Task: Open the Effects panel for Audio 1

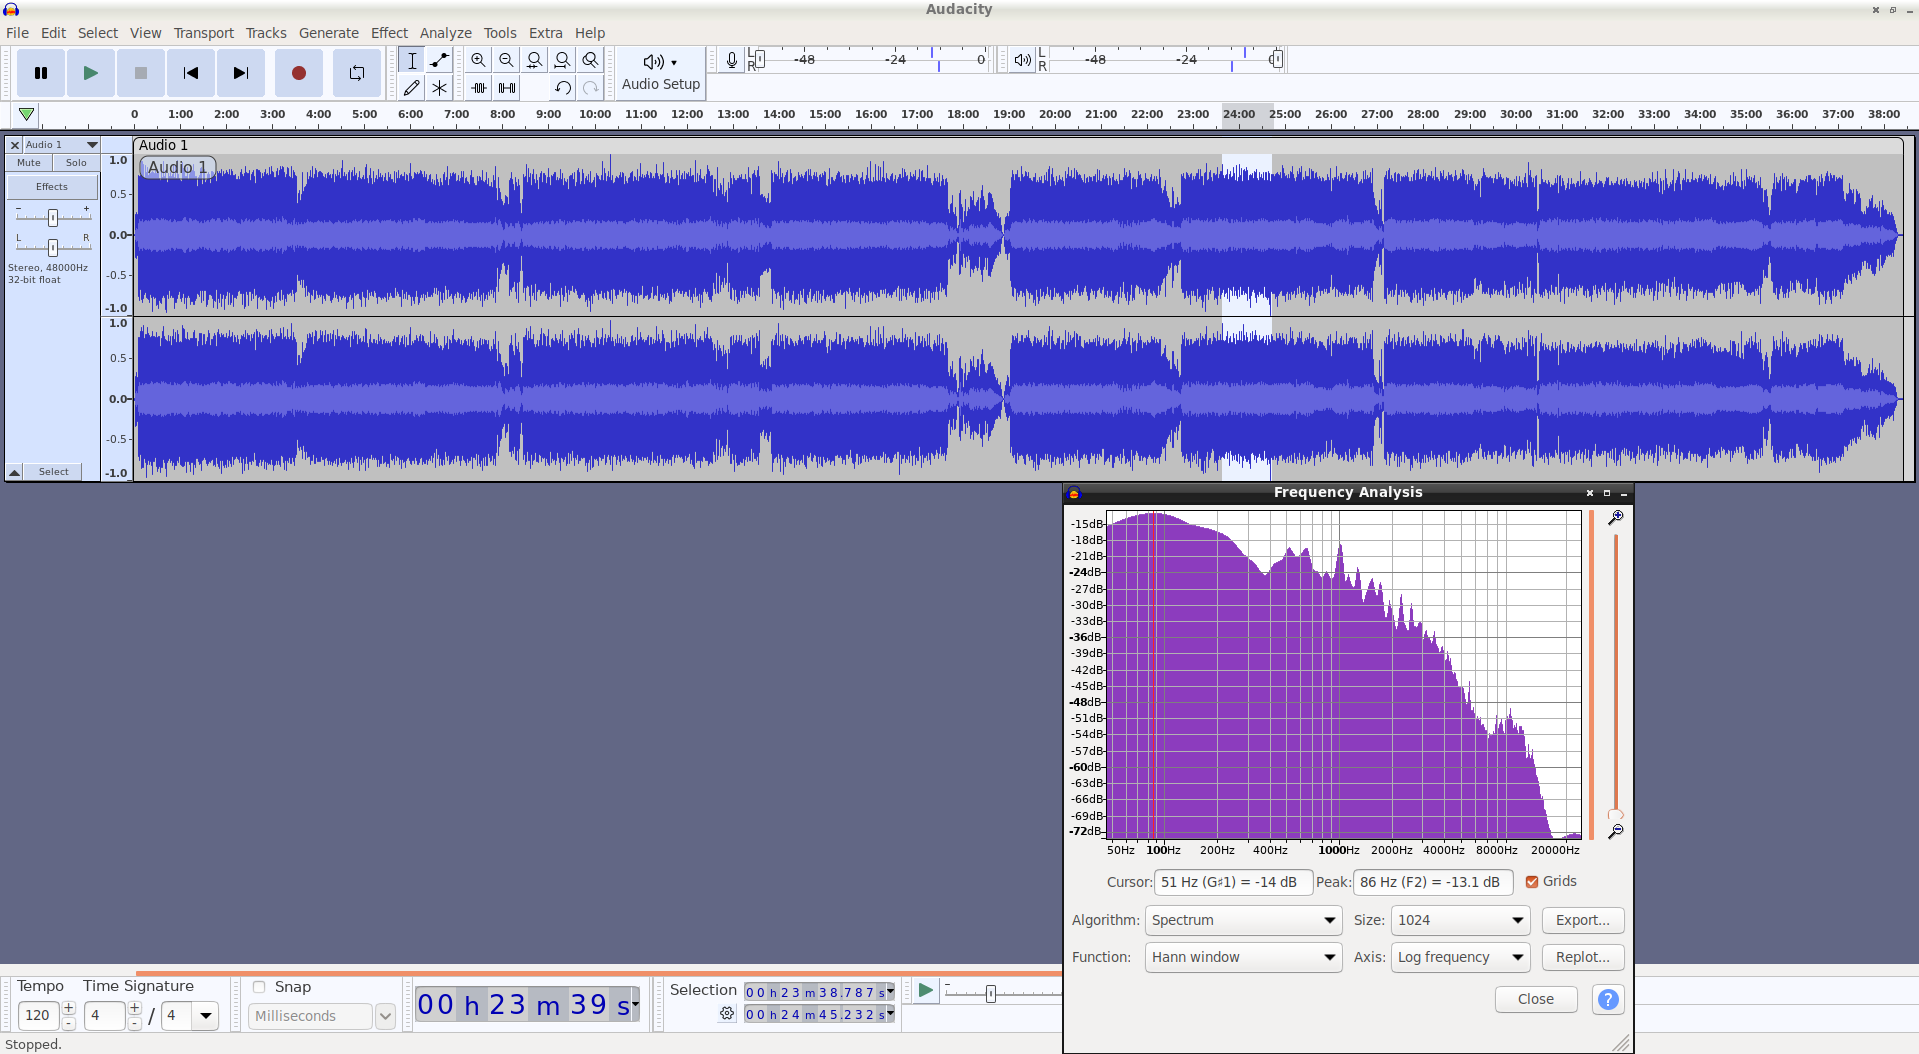Action: 53,187
